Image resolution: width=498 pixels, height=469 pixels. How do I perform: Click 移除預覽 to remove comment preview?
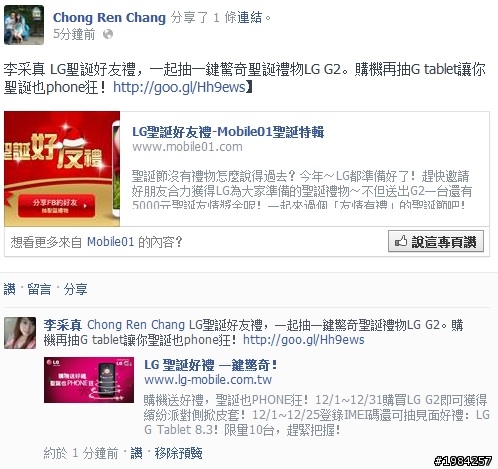pyautogui.click(x=178, y=453)
